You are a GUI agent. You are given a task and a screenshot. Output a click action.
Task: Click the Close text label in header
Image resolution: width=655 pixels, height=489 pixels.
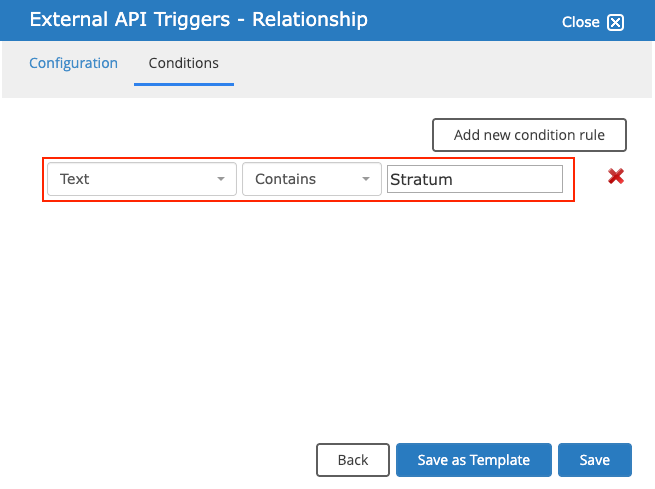click(x=580, y=22)
